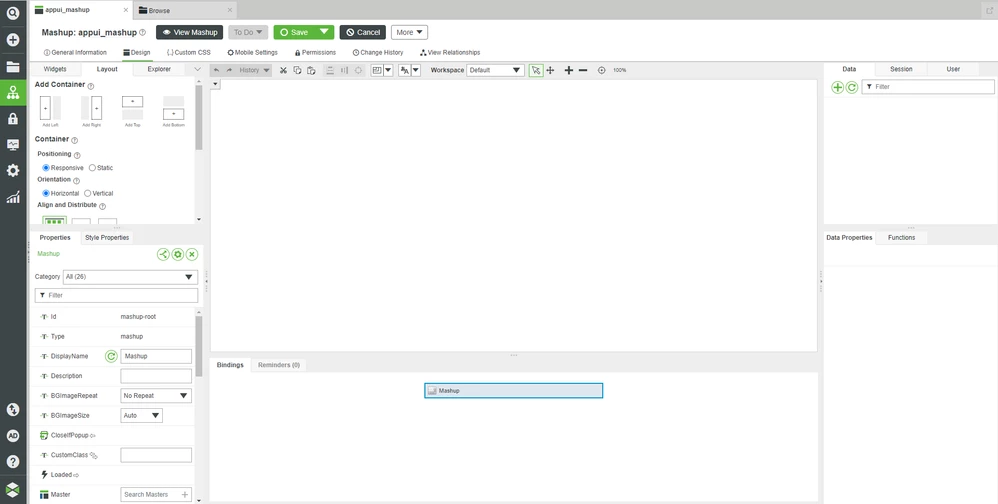The image size is (998, 504).
Task: Select the Modeling hierarchy icon in the sidebar
Action: click(13, 93)
